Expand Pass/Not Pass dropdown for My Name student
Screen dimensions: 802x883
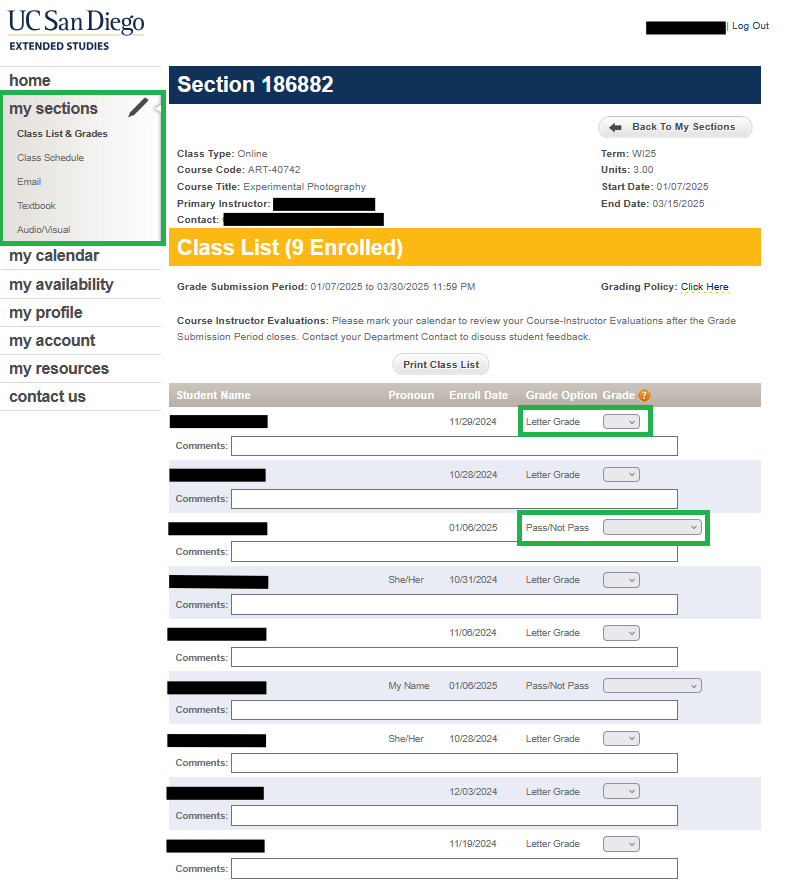[x=652, y=686]
